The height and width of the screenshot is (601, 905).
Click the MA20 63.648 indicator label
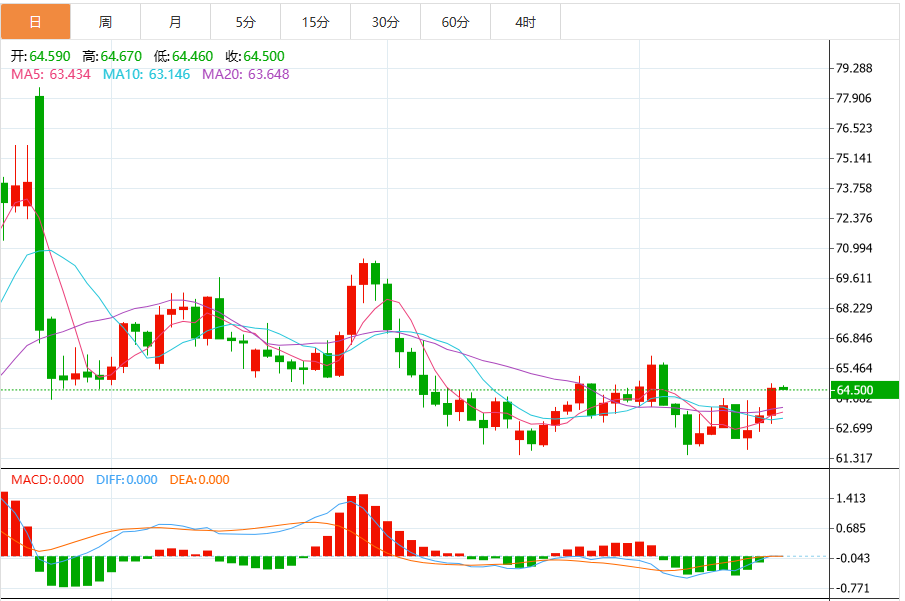click(x=246, y=74)
